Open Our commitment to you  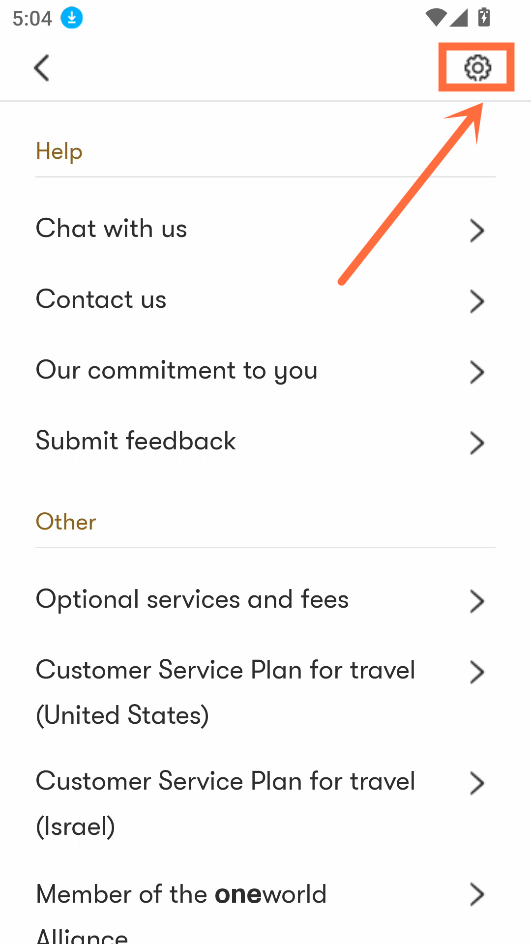(x=265, y=371)
